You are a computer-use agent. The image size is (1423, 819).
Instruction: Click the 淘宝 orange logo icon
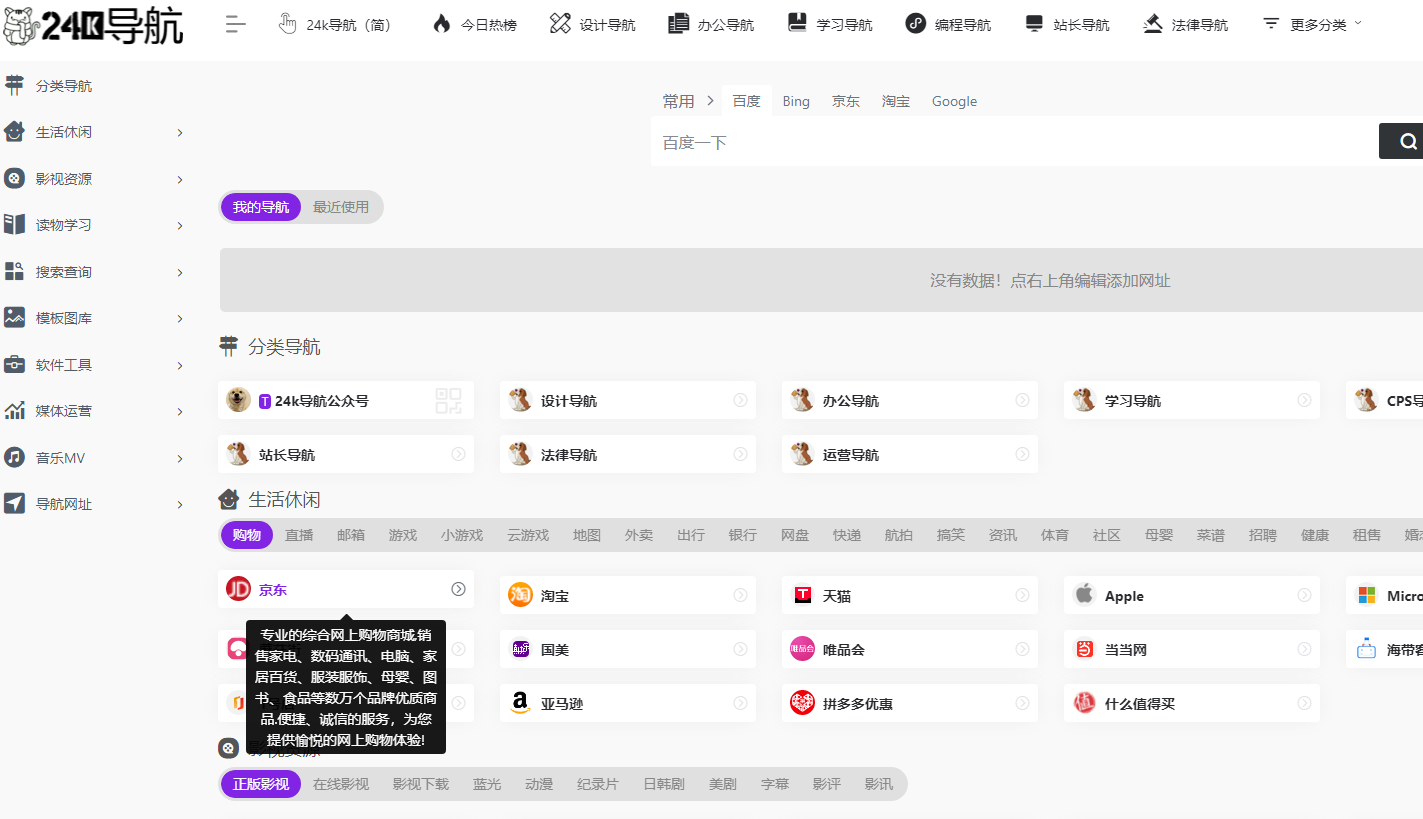point(520,595)
